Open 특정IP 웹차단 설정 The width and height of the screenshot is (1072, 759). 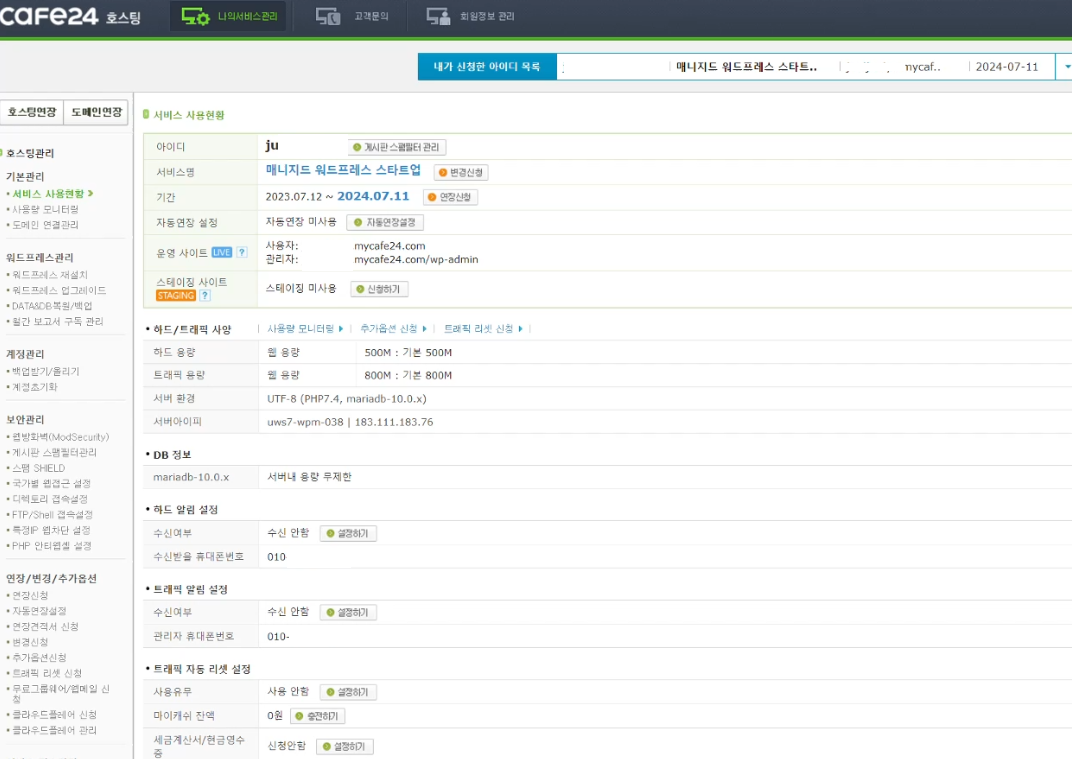pyautogui.click(x=51, y=531)
